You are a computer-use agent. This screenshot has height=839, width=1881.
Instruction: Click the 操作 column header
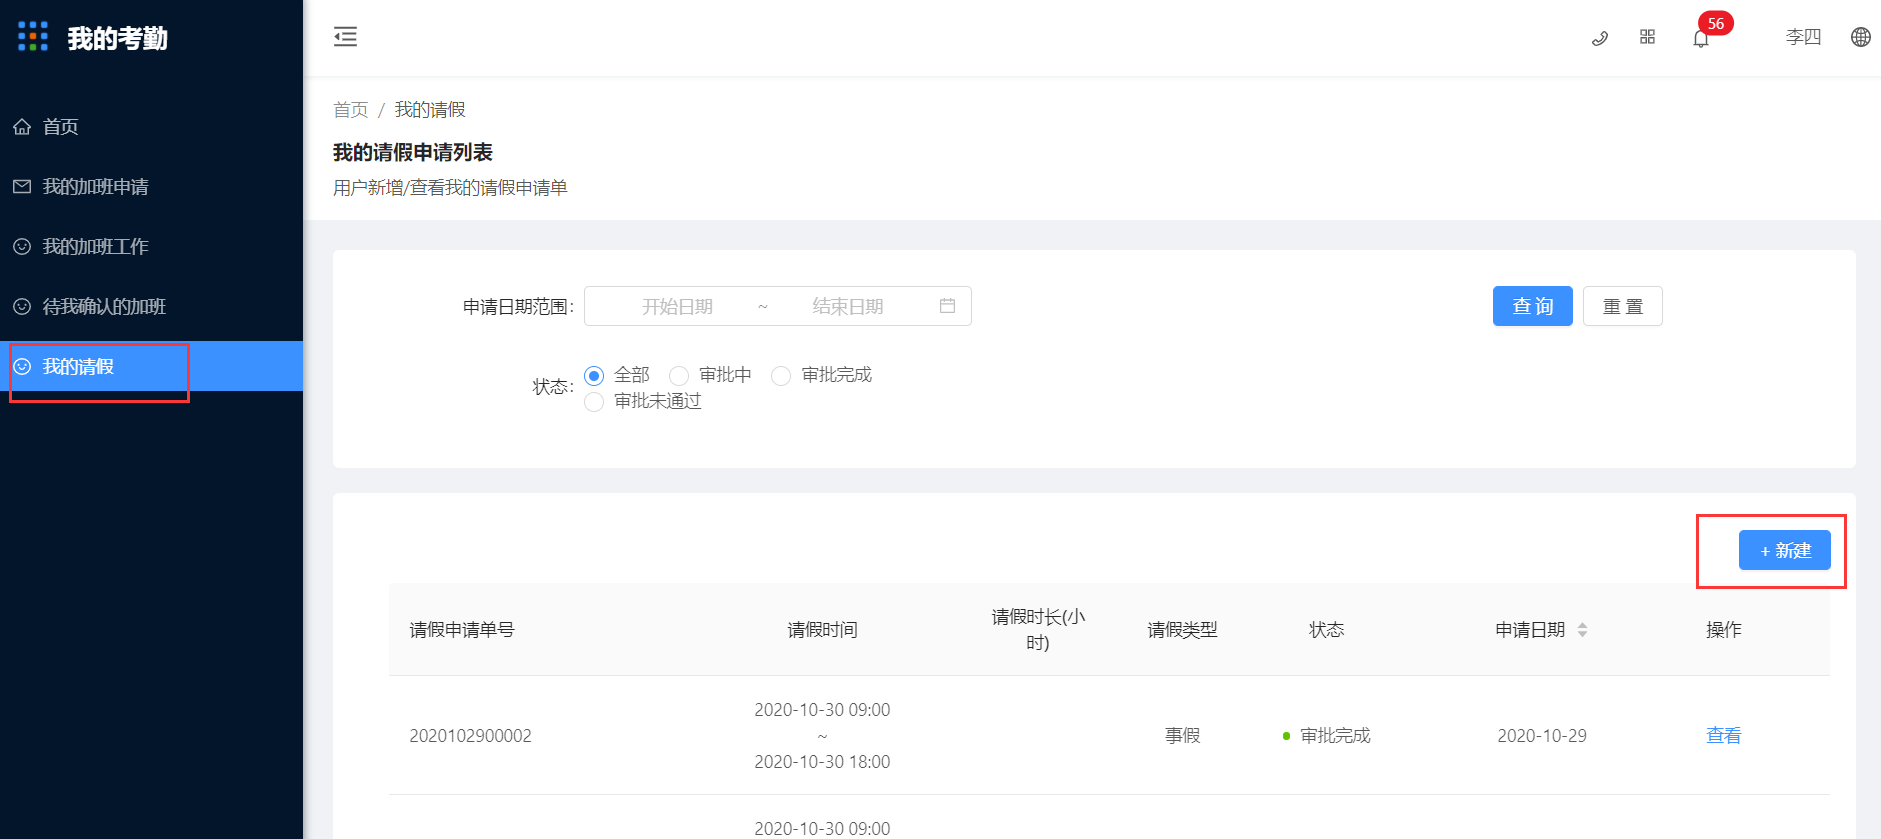pos(1724,630)
